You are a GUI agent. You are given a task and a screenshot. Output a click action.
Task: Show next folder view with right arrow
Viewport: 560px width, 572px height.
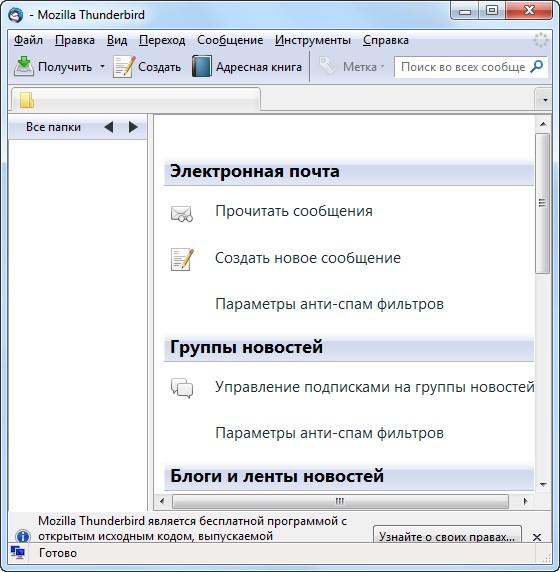click(133, 127)
